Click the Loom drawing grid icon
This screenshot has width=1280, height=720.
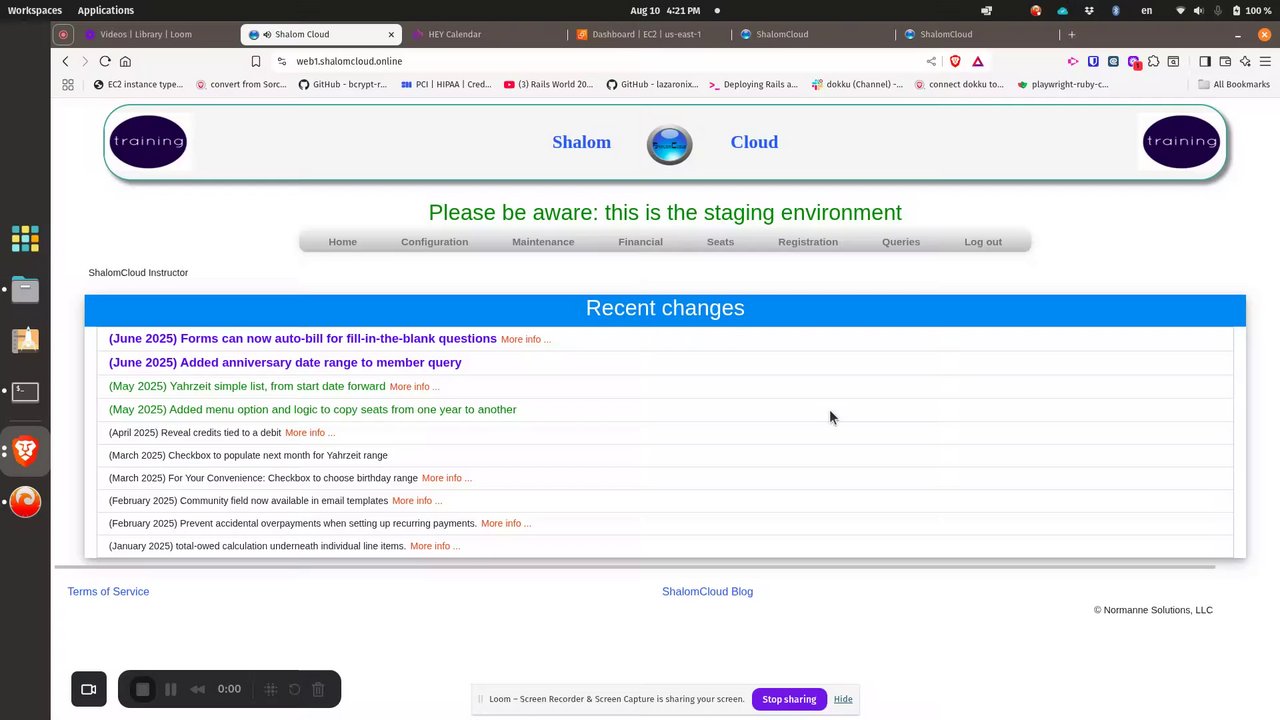270,689
